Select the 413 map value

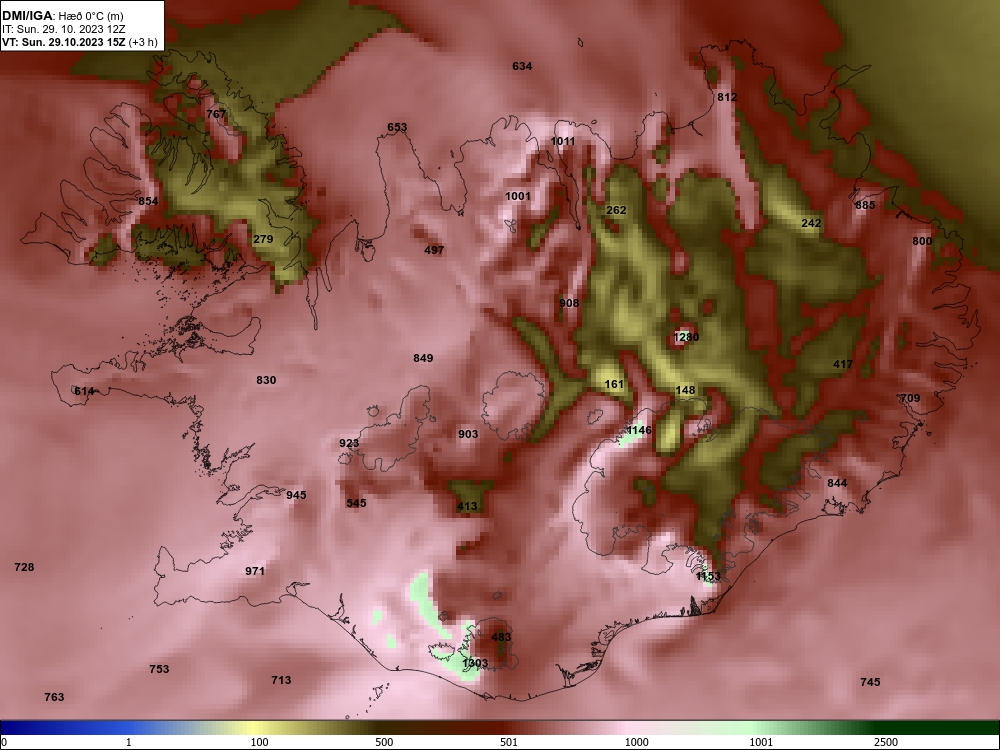[x=467, y=507]
